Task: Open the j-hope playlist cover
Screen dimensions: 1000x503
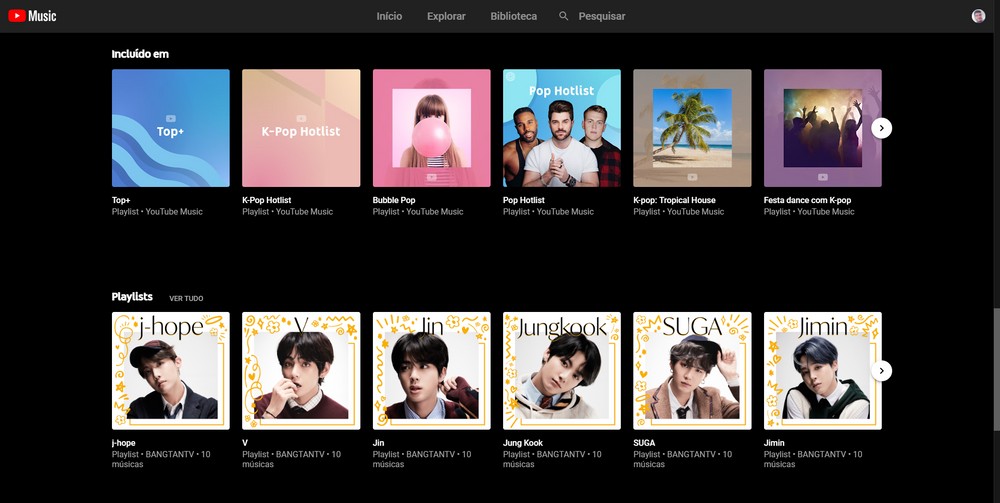Action: point(171,370)
